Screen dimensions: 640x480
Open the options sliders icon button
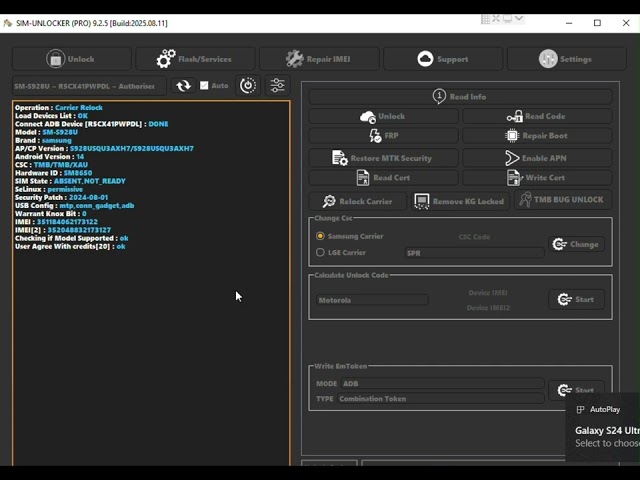(x=278, y=85)
